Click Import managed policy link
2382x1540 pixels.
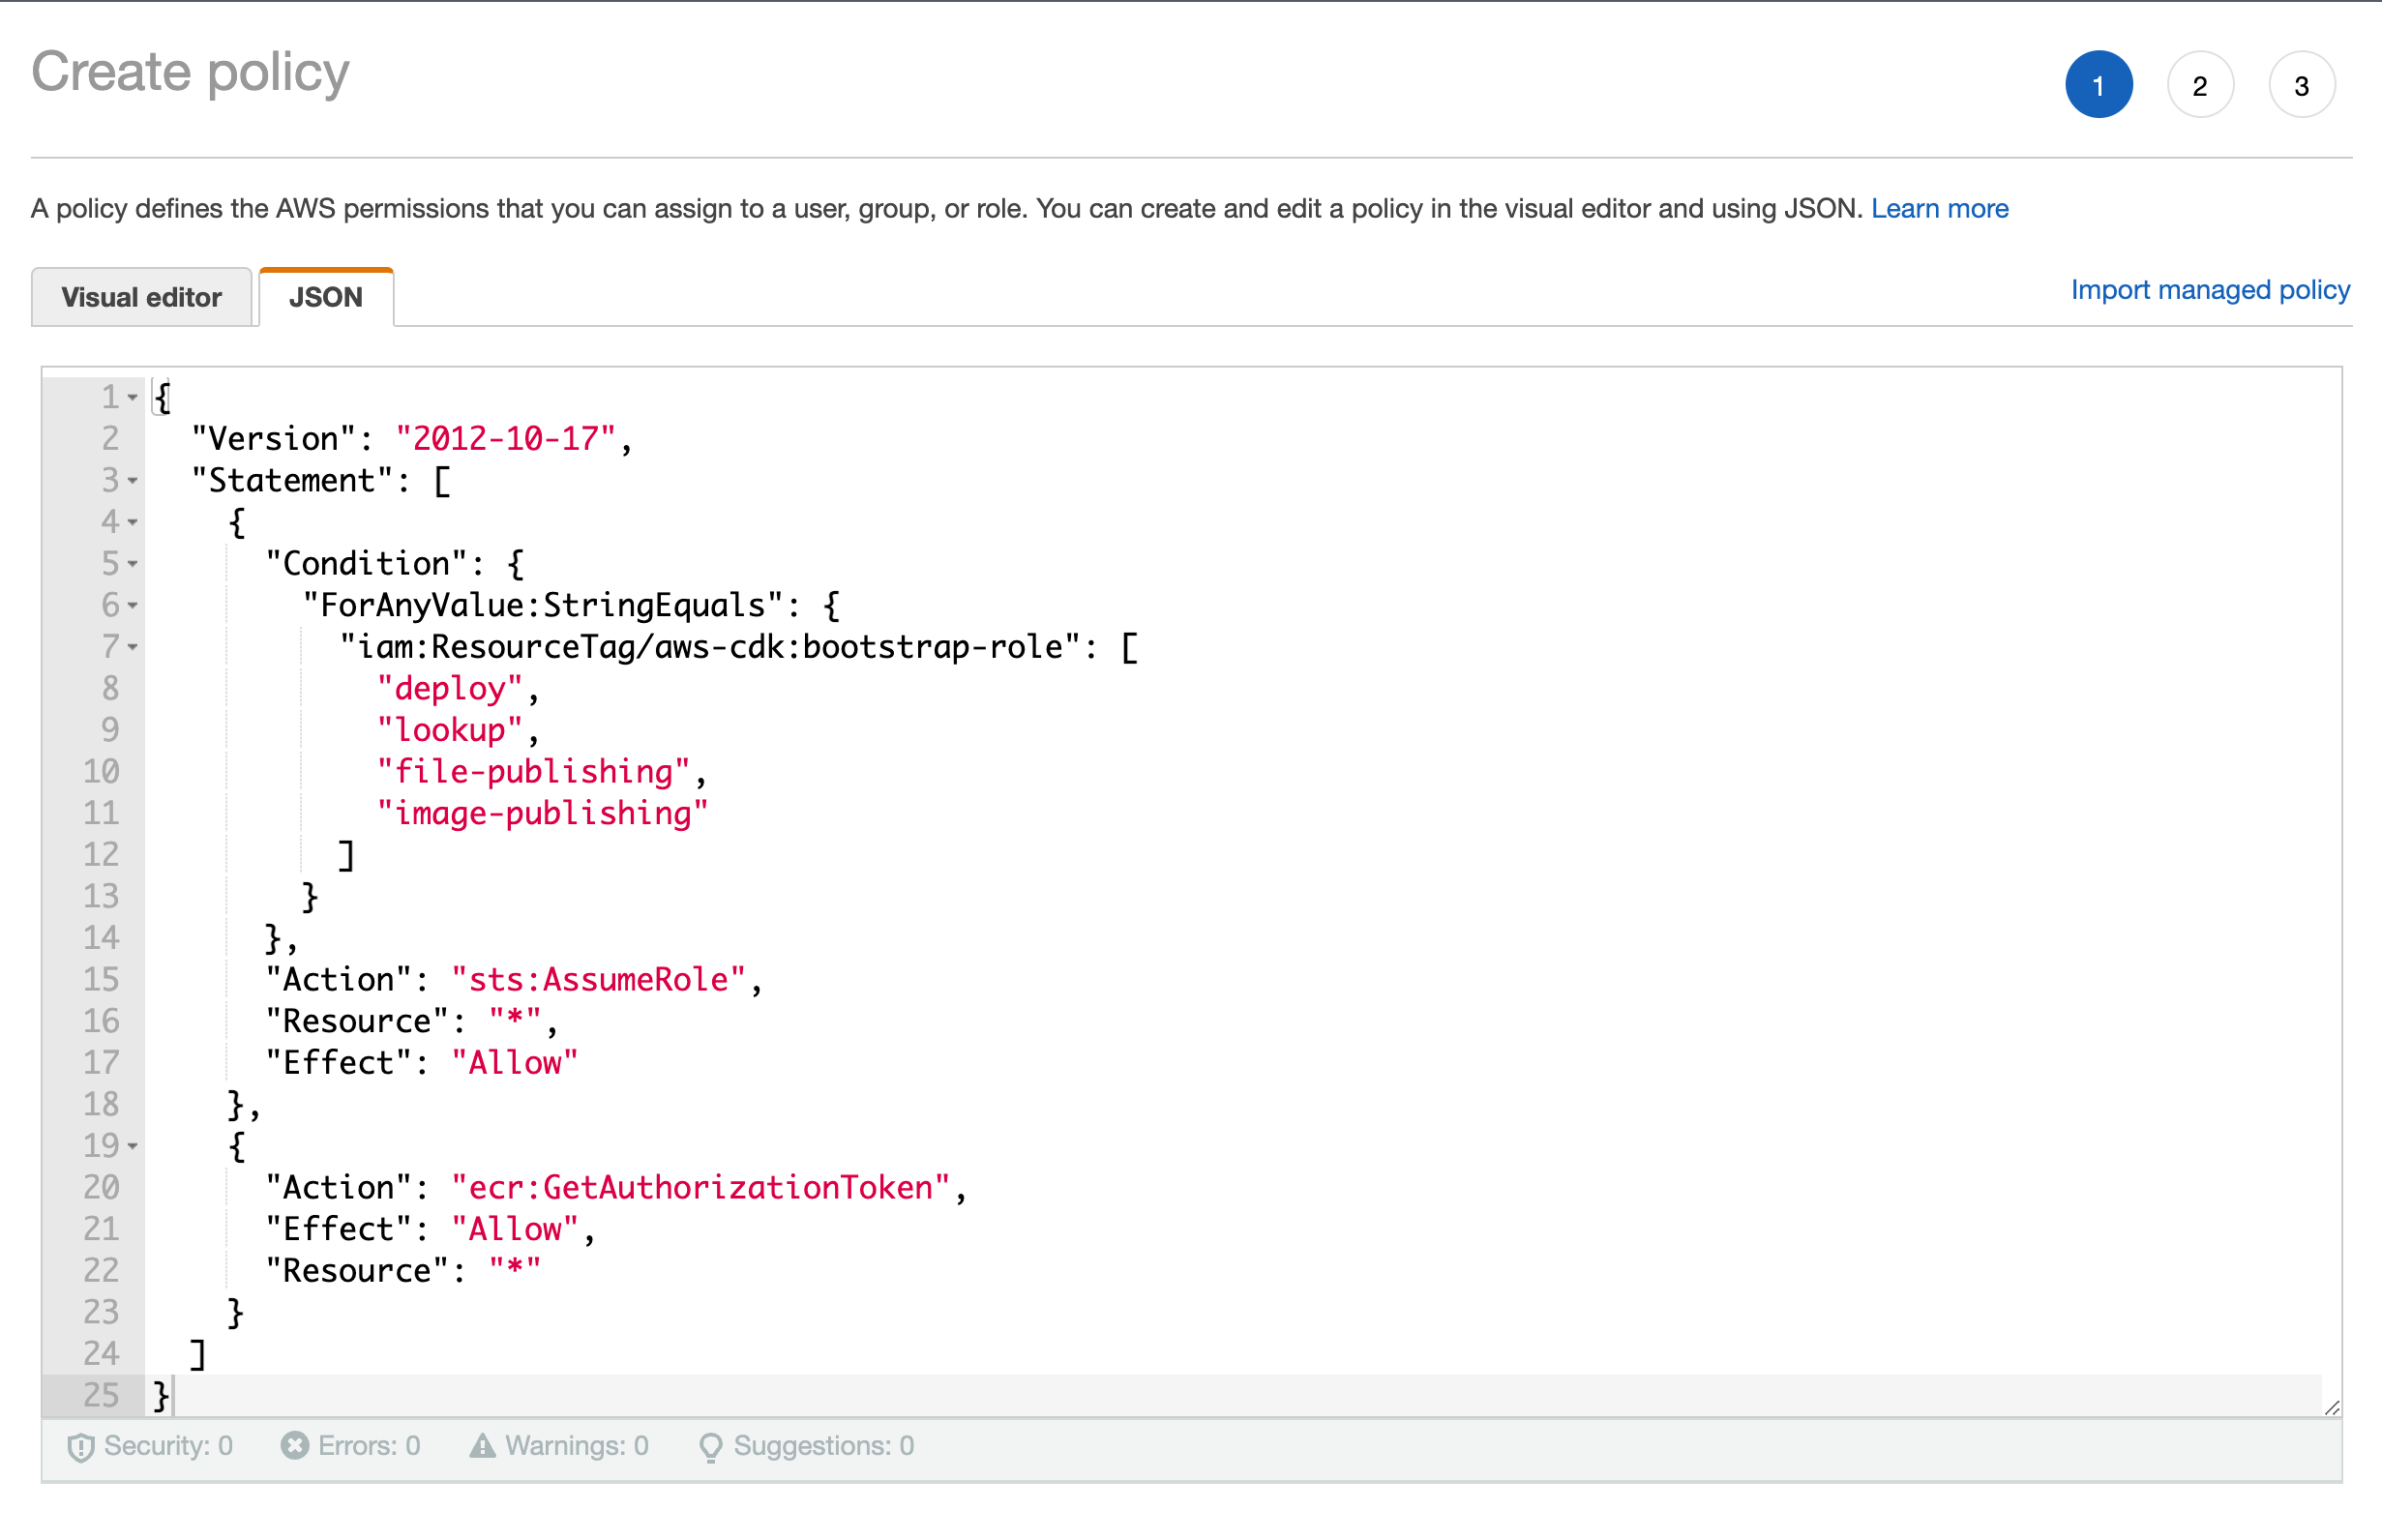click(x=2210, y=290)
